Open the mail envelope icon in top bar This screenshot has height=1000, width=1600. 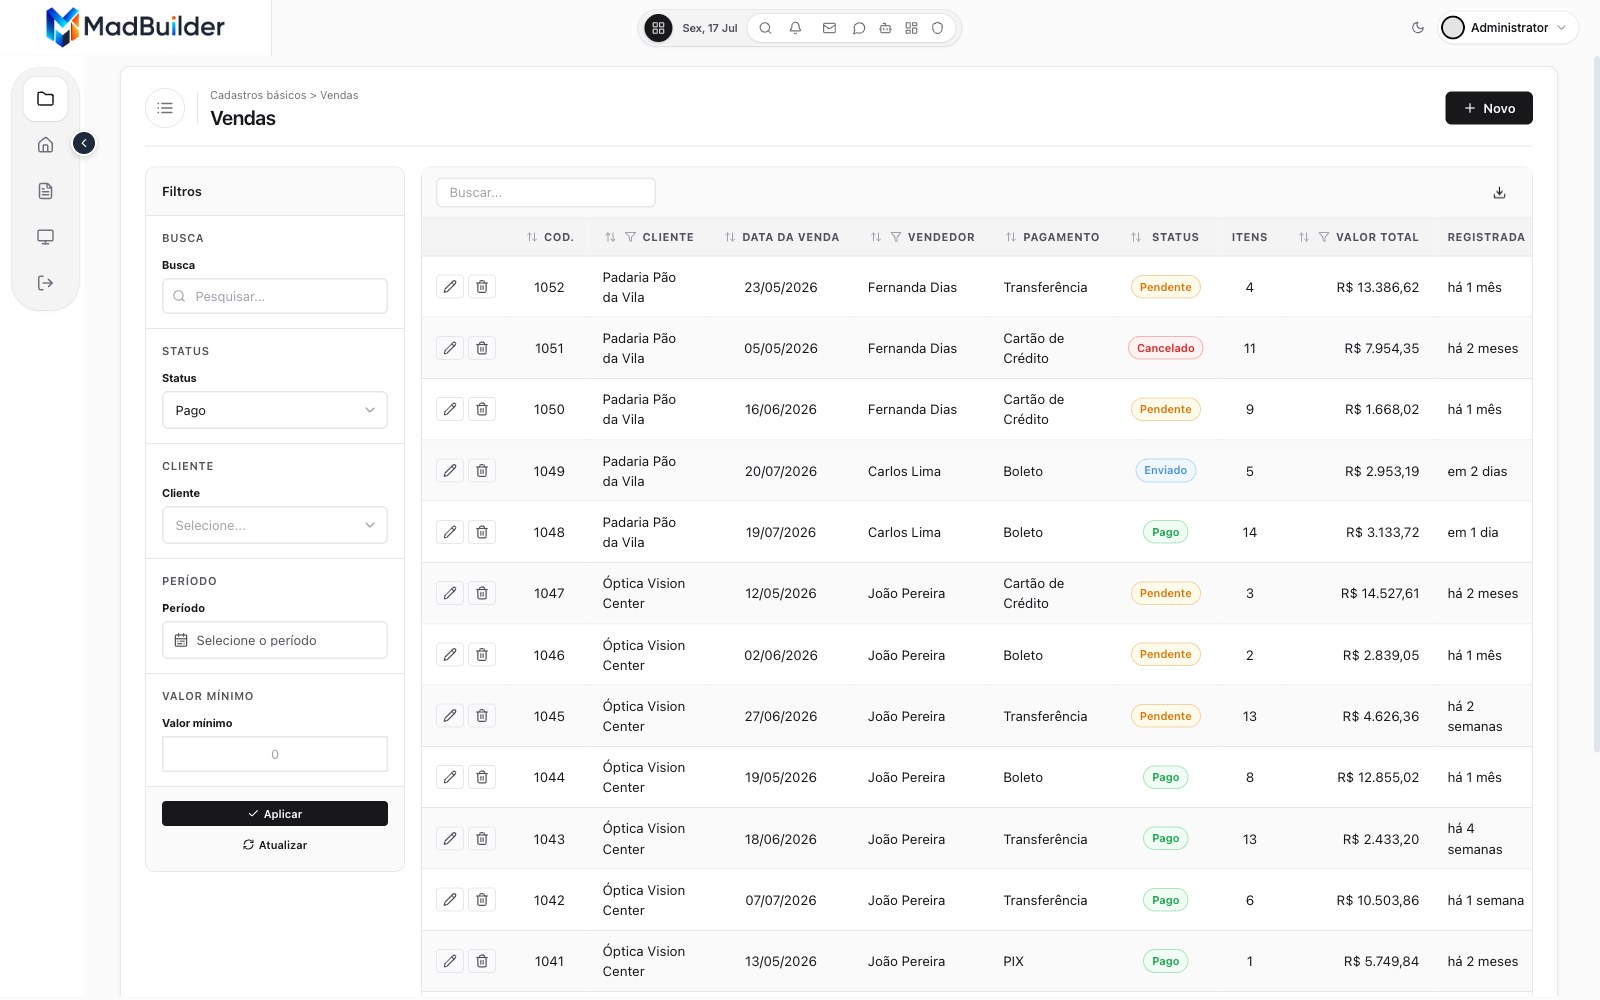(829, 28)
